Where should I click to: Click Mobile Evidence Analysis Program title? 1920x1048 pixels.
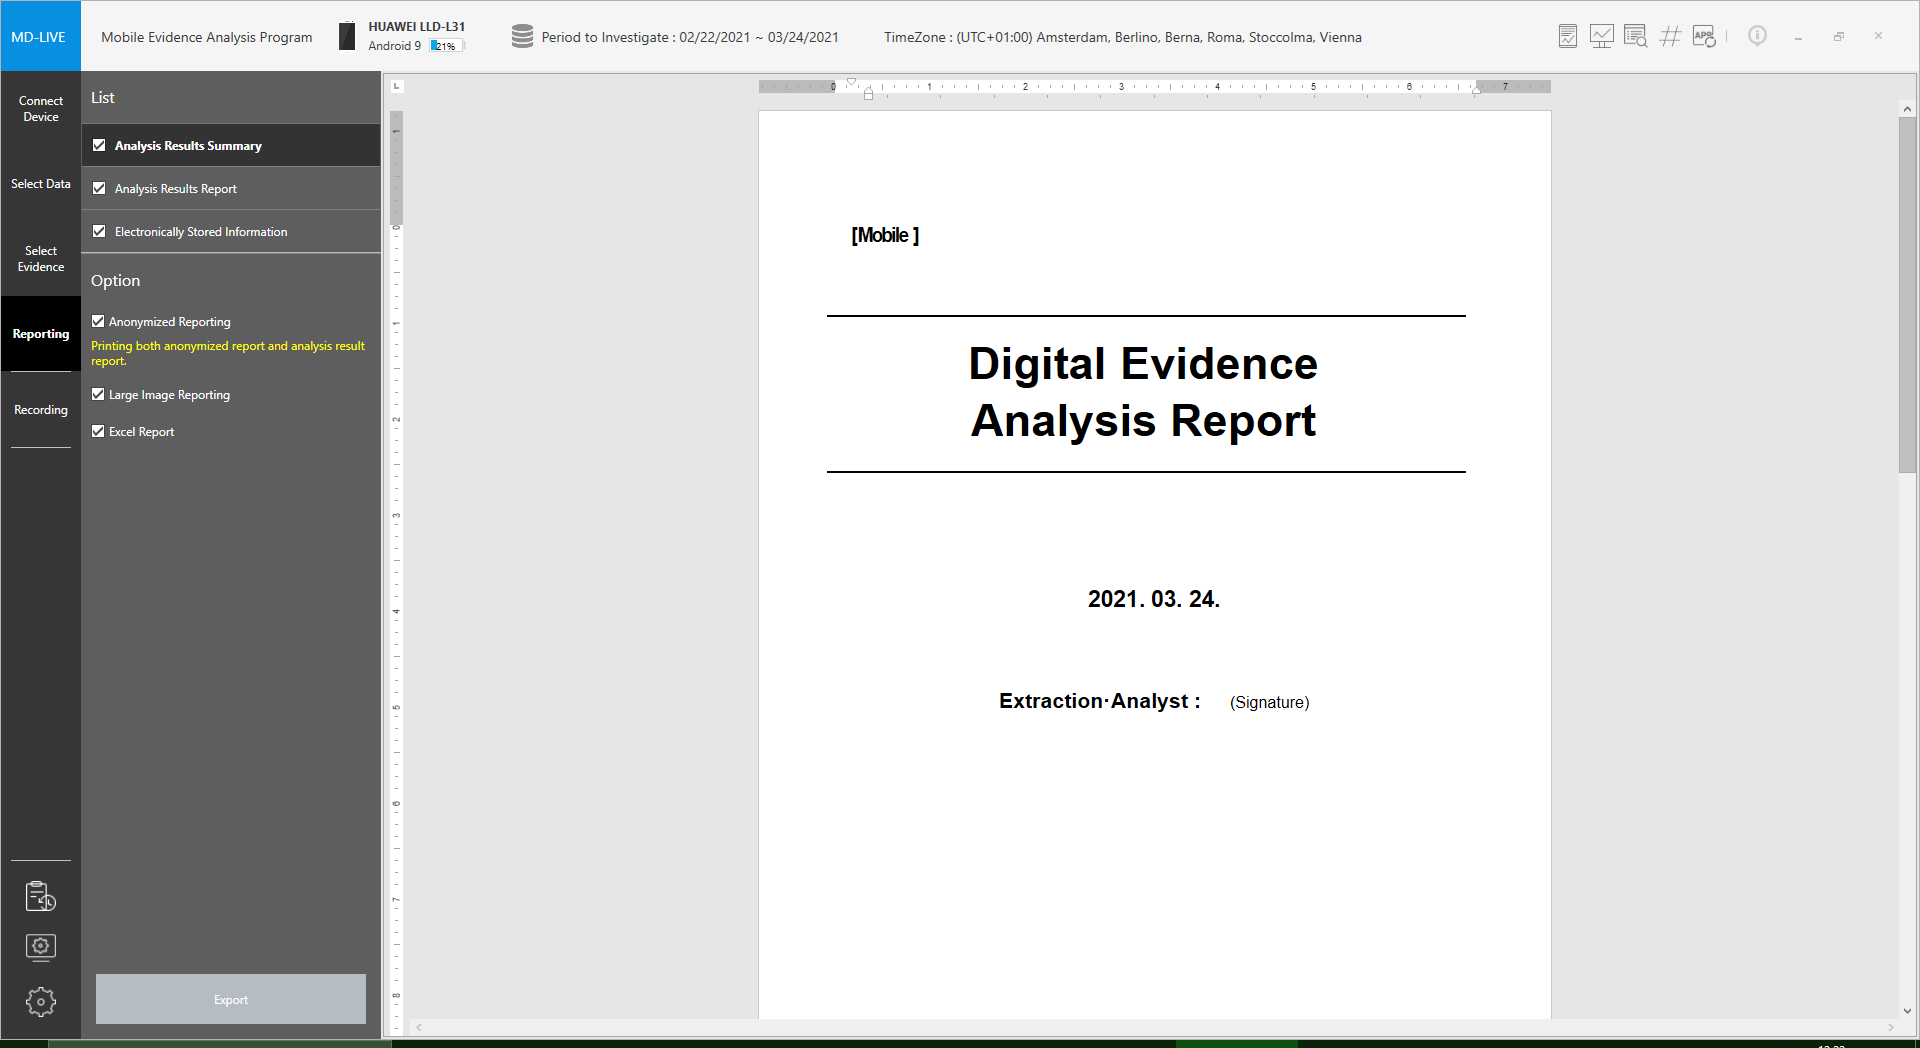[207, 37]
